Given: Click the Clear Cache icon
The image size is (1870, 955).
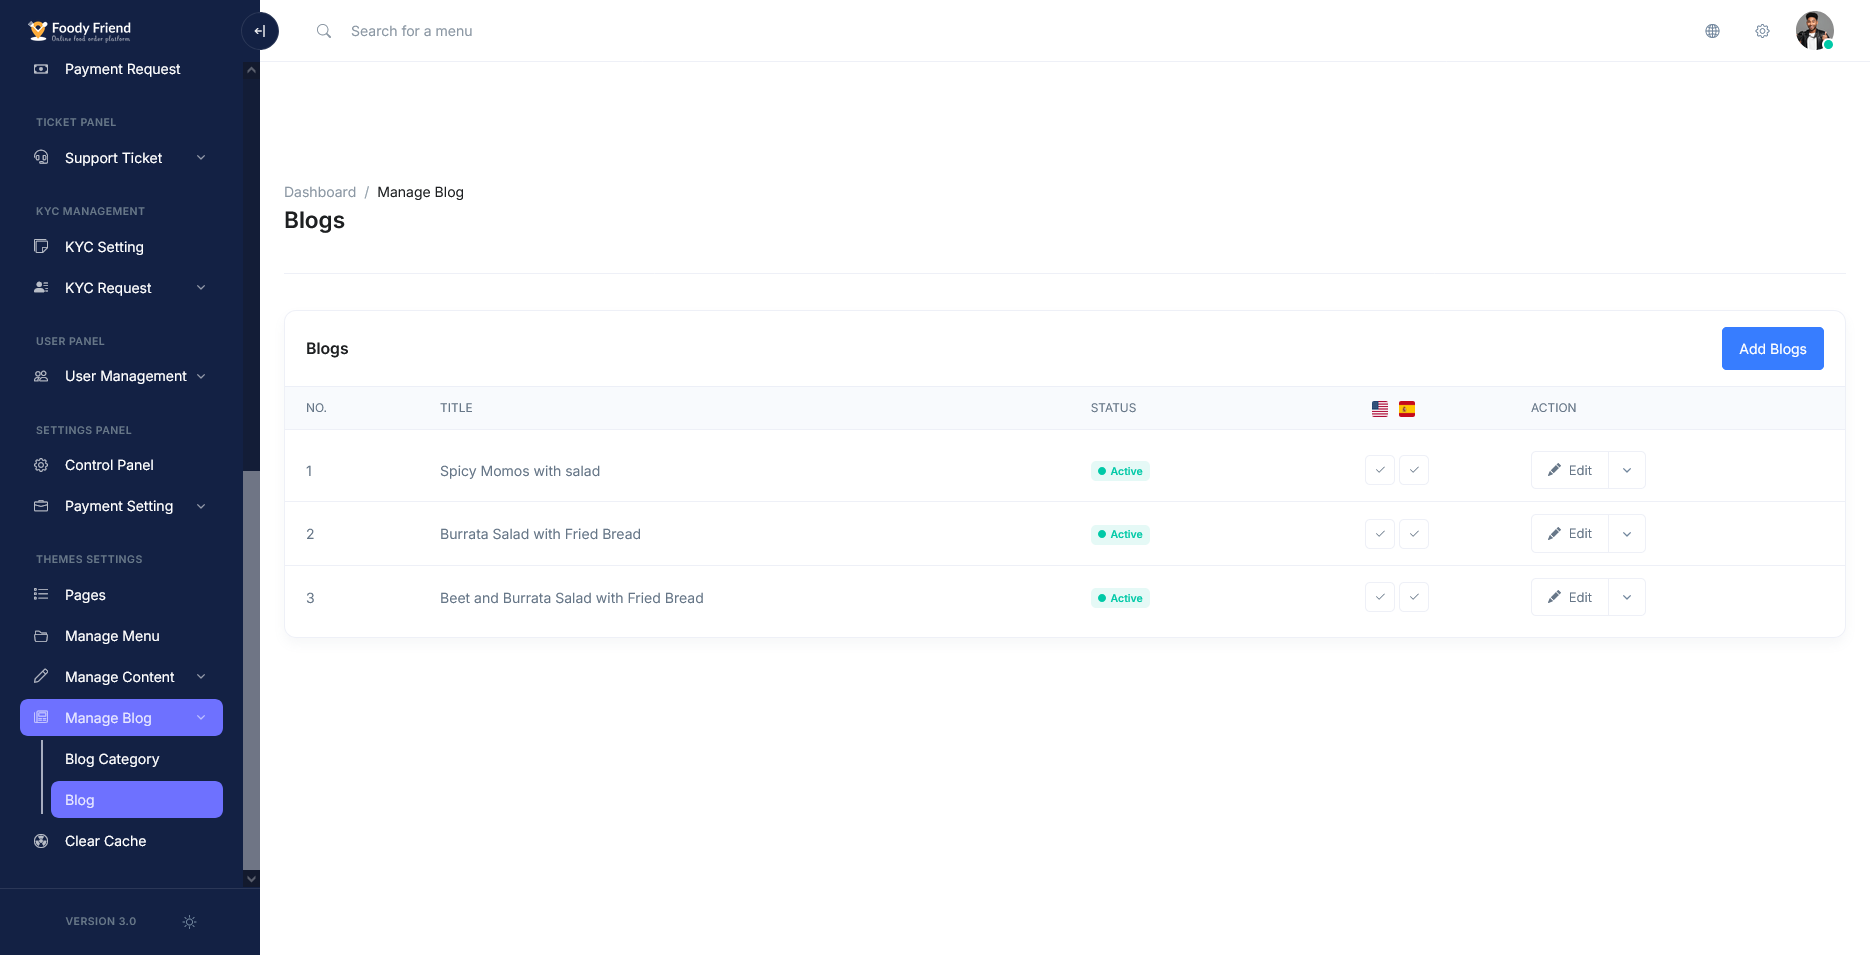Looking at the screenshot, I should [41, 841].
